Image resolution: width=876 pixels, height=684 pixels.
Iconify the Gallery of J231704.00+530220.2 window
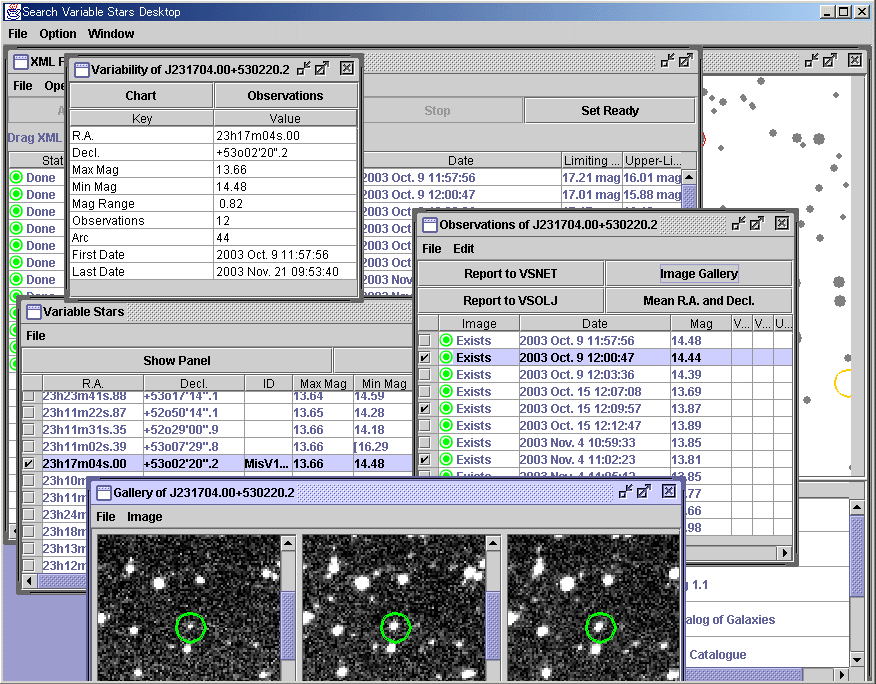click(626, 492)
